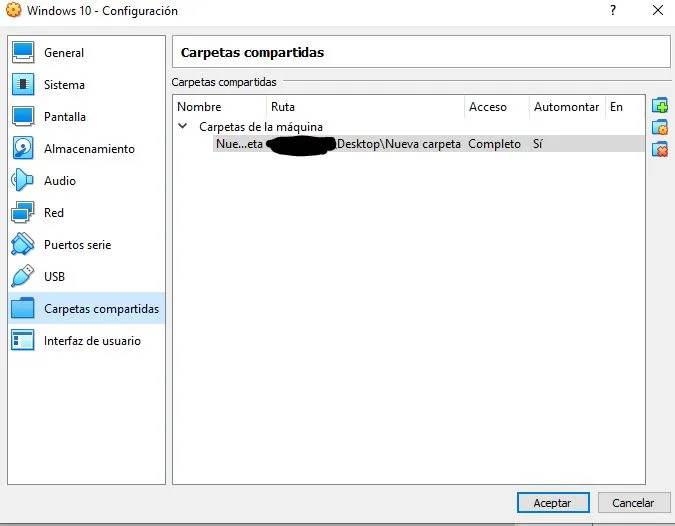Click the Sí automount cell
Viewport: 675px width, 526px height.
[x=537, y=144]
